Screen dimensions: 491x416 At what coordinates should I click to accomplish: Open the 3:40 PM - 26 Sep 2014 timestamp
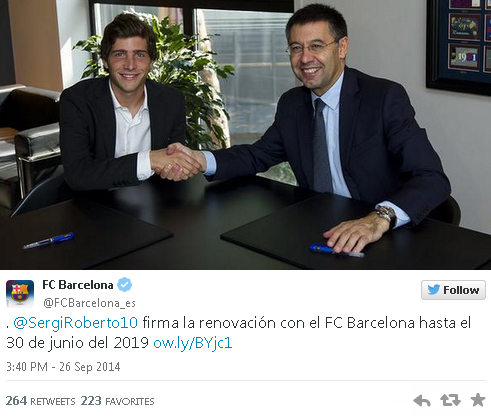point(63,367)
